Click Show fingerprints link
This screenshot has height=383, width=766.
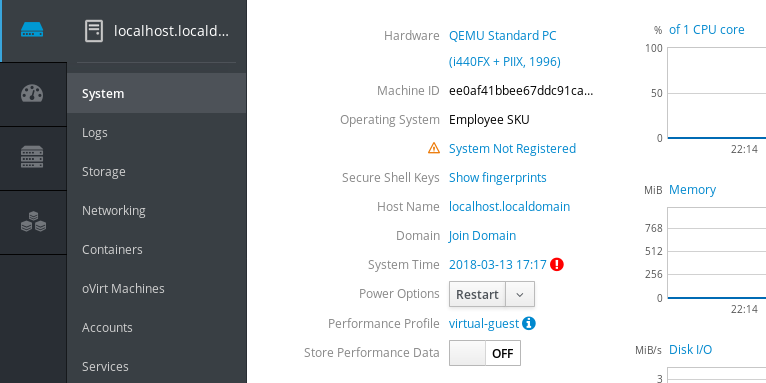coord(498,177)
